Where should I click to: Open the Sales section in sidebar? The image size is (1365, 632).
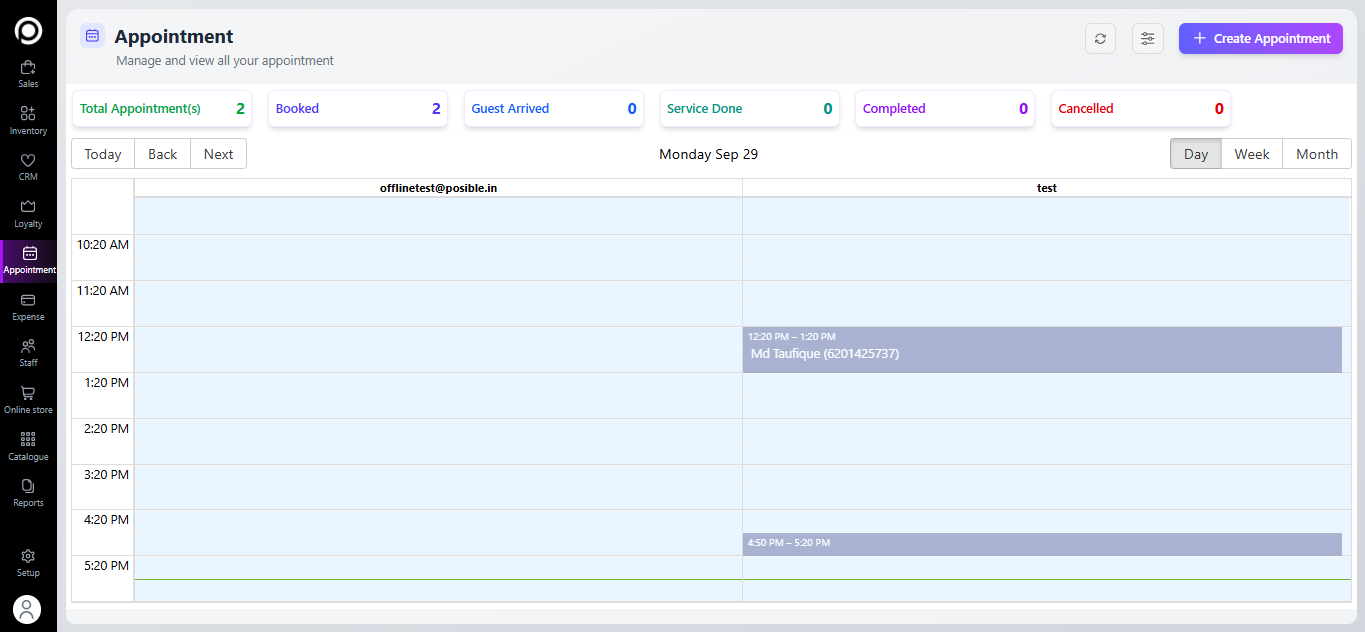28,74
